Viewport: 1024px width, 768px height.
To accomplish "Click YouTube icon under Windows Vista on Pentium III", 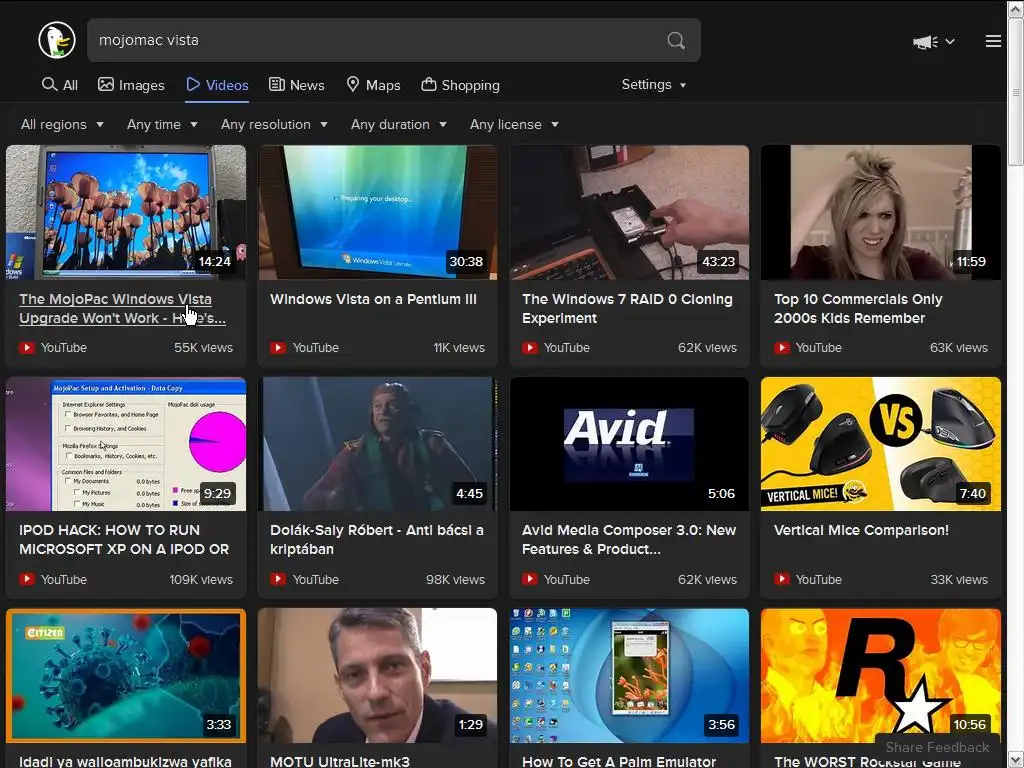I will 278,347.
